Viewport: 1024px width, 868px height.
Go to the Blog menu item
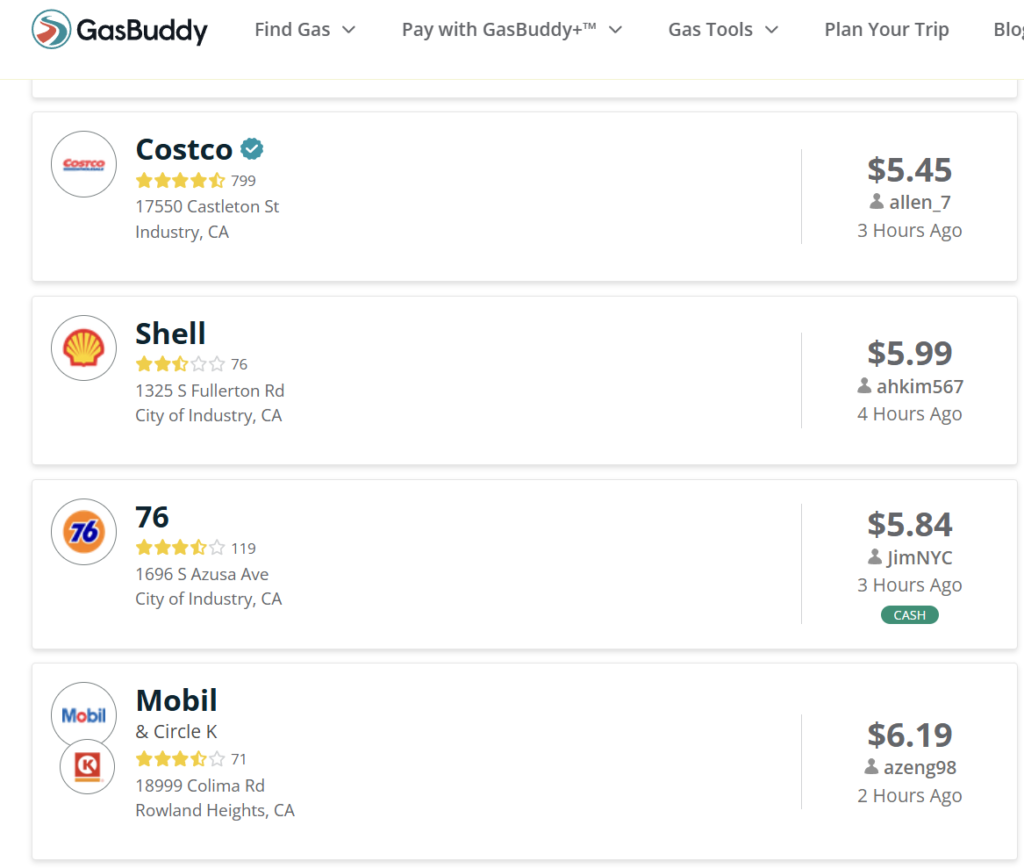(1007, 30)
